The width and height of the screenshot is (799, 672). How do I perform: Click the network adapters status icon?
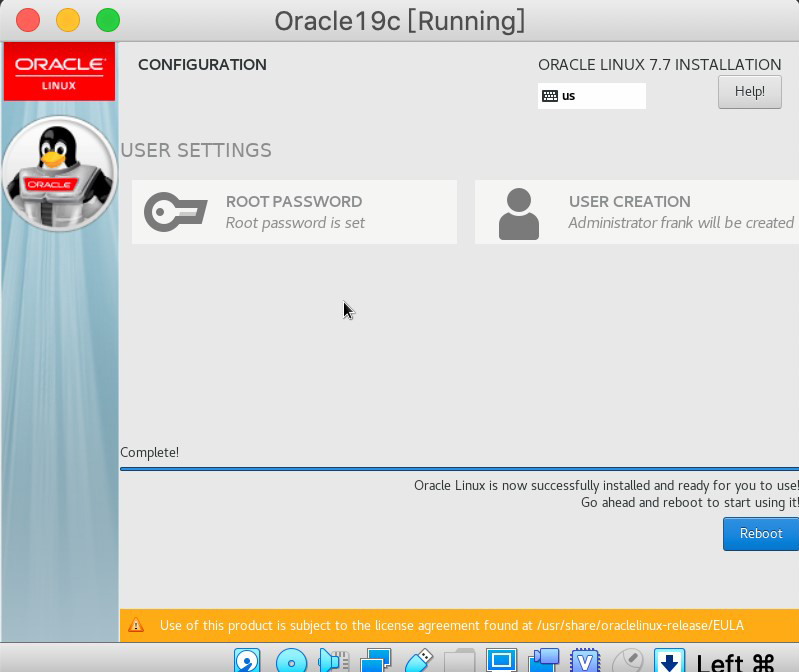[x=376, y=661]
